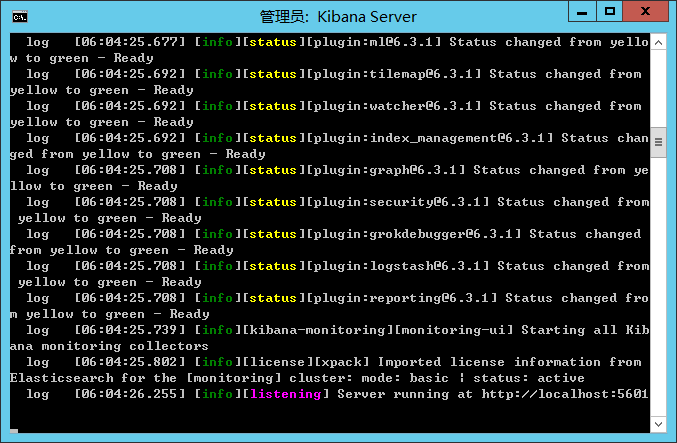Click the 'mode: basic' text

pyautogui.click(x=405, y=378)
